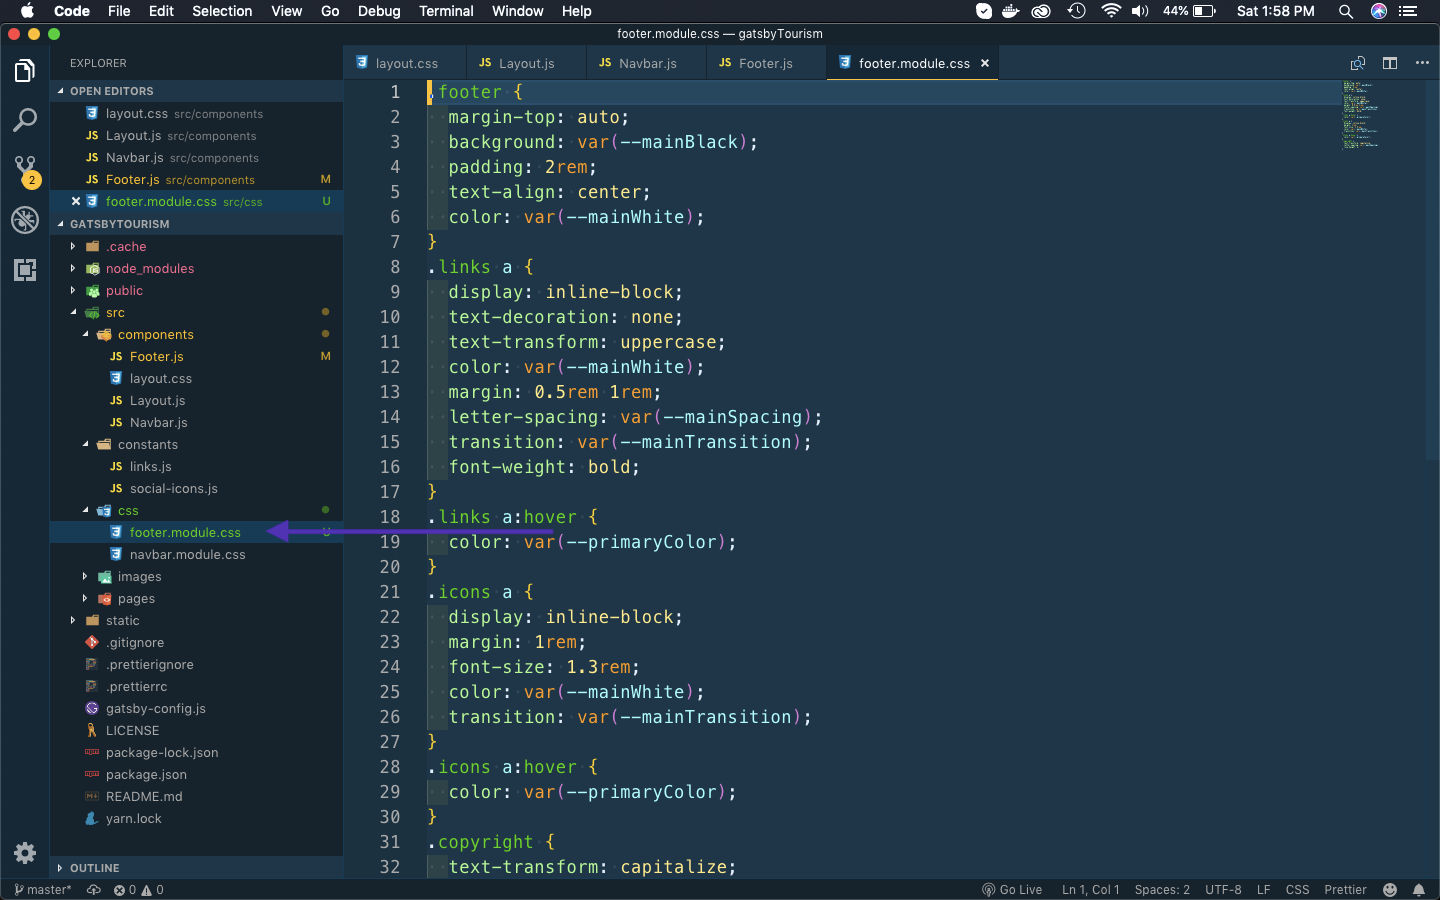Collapse the src folder

click(196, 312)
